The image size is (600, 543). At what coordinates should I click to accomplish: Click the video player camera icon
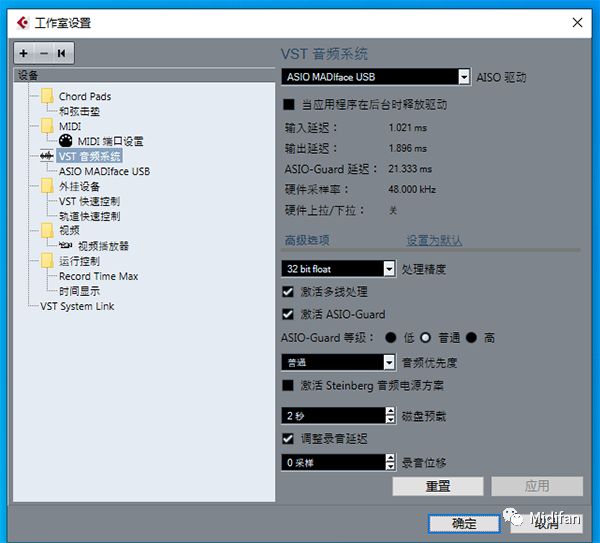click(x=66, y=245)
